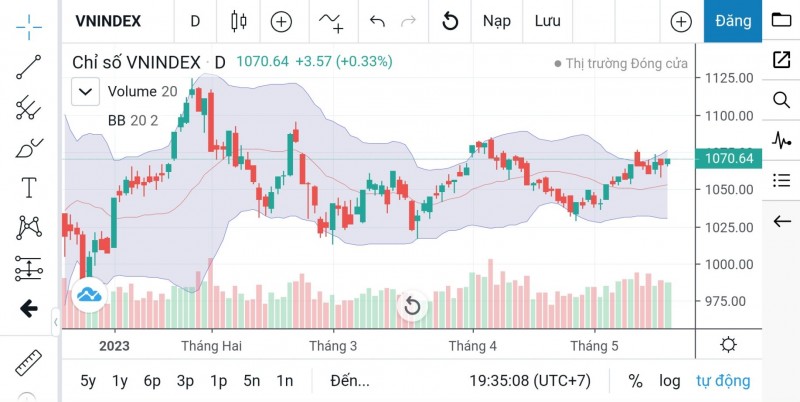The image size is (800, 402).
Task: Toggle log scale mode
Action: click(669, 380)
